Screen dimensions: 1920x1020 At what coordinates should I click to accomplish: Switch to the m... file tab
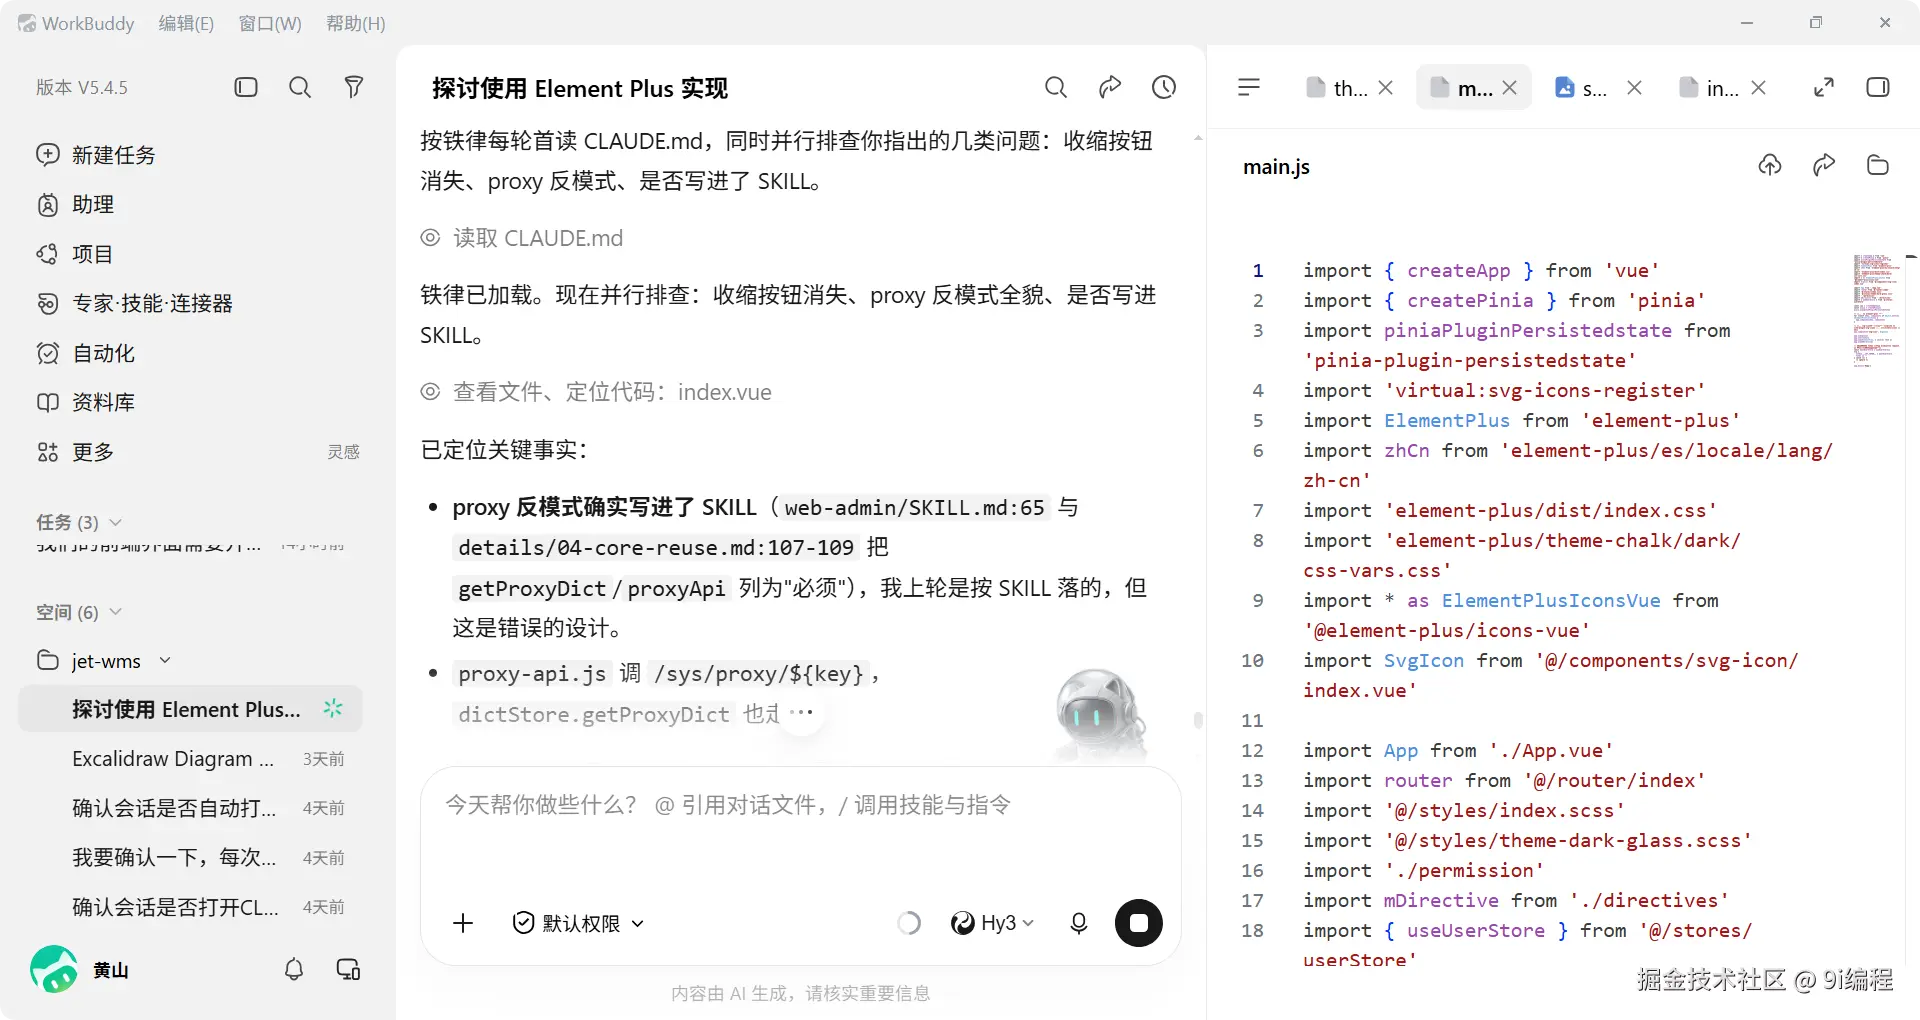coord(1461,88)
